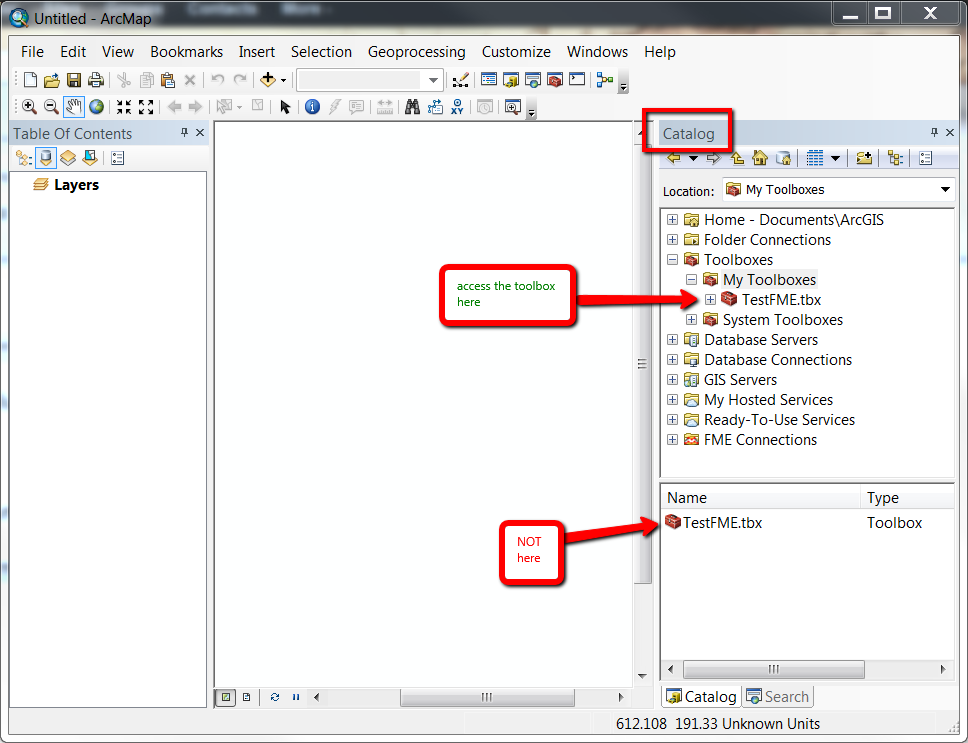The image size is (968, 743).
Task: Click Up One Level in Catalog toolbar
Action: point(736,158)
